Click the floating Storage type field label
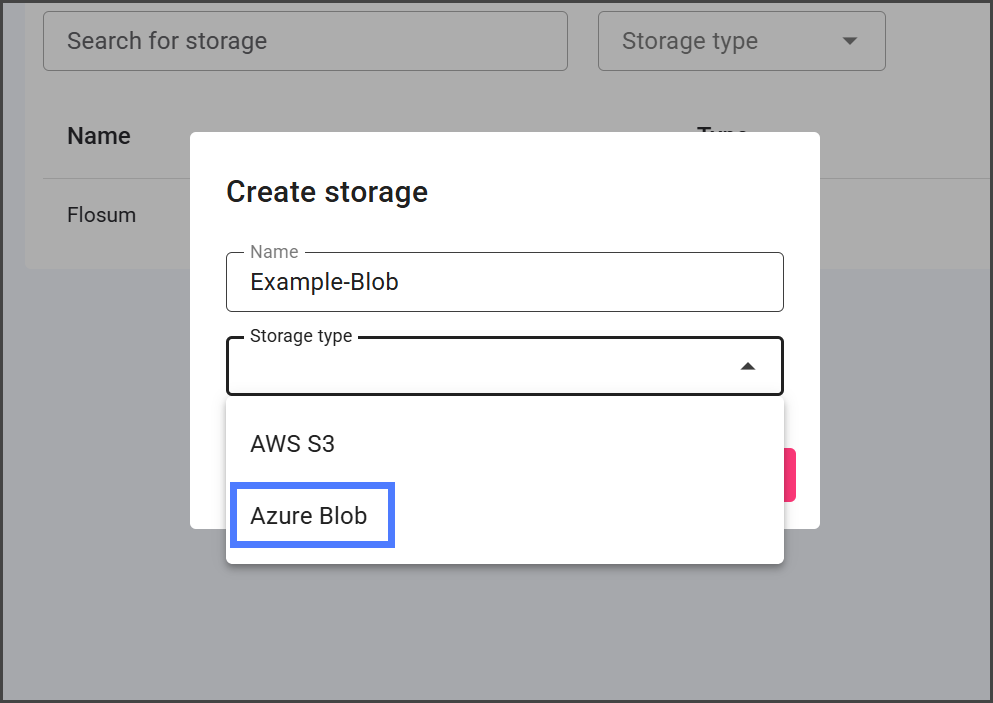993x703 pixels. pos(301,336)
